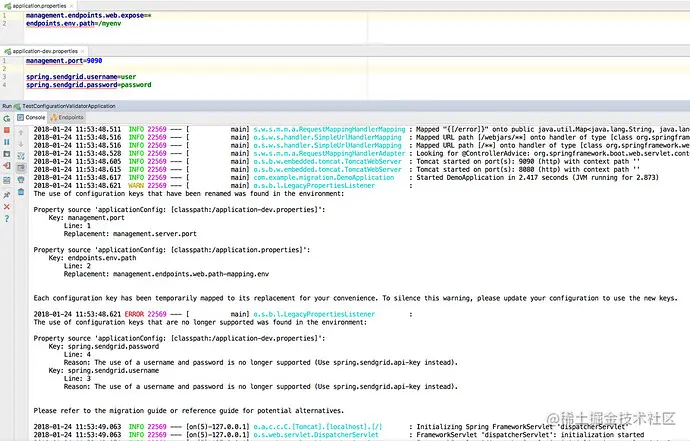Click 'Each configuration key has been temporarily mapped' line
Image resolution: width=690 pixels, height=441 pixels.
[356, 298]
